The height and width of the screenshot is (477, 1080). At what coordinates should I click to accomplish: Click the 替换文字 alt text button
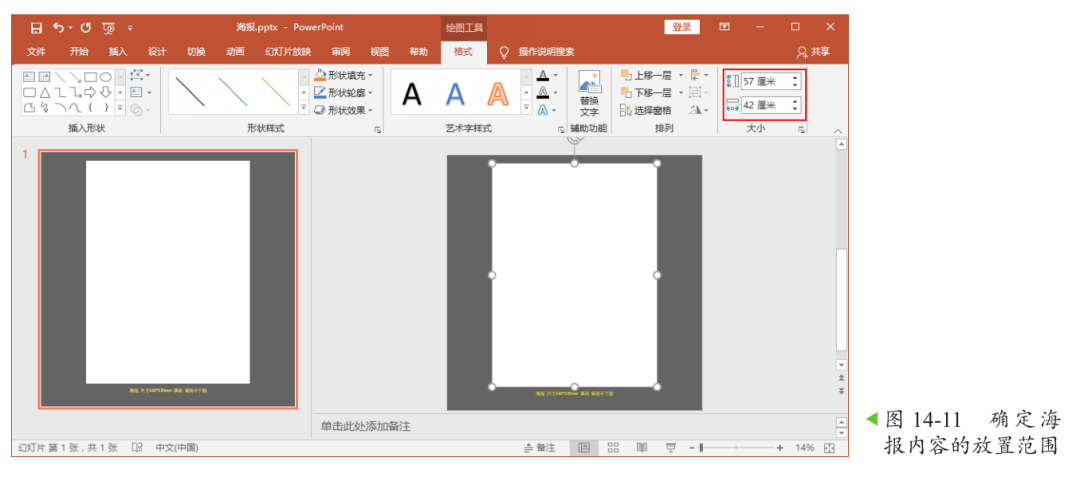(589, 94)
